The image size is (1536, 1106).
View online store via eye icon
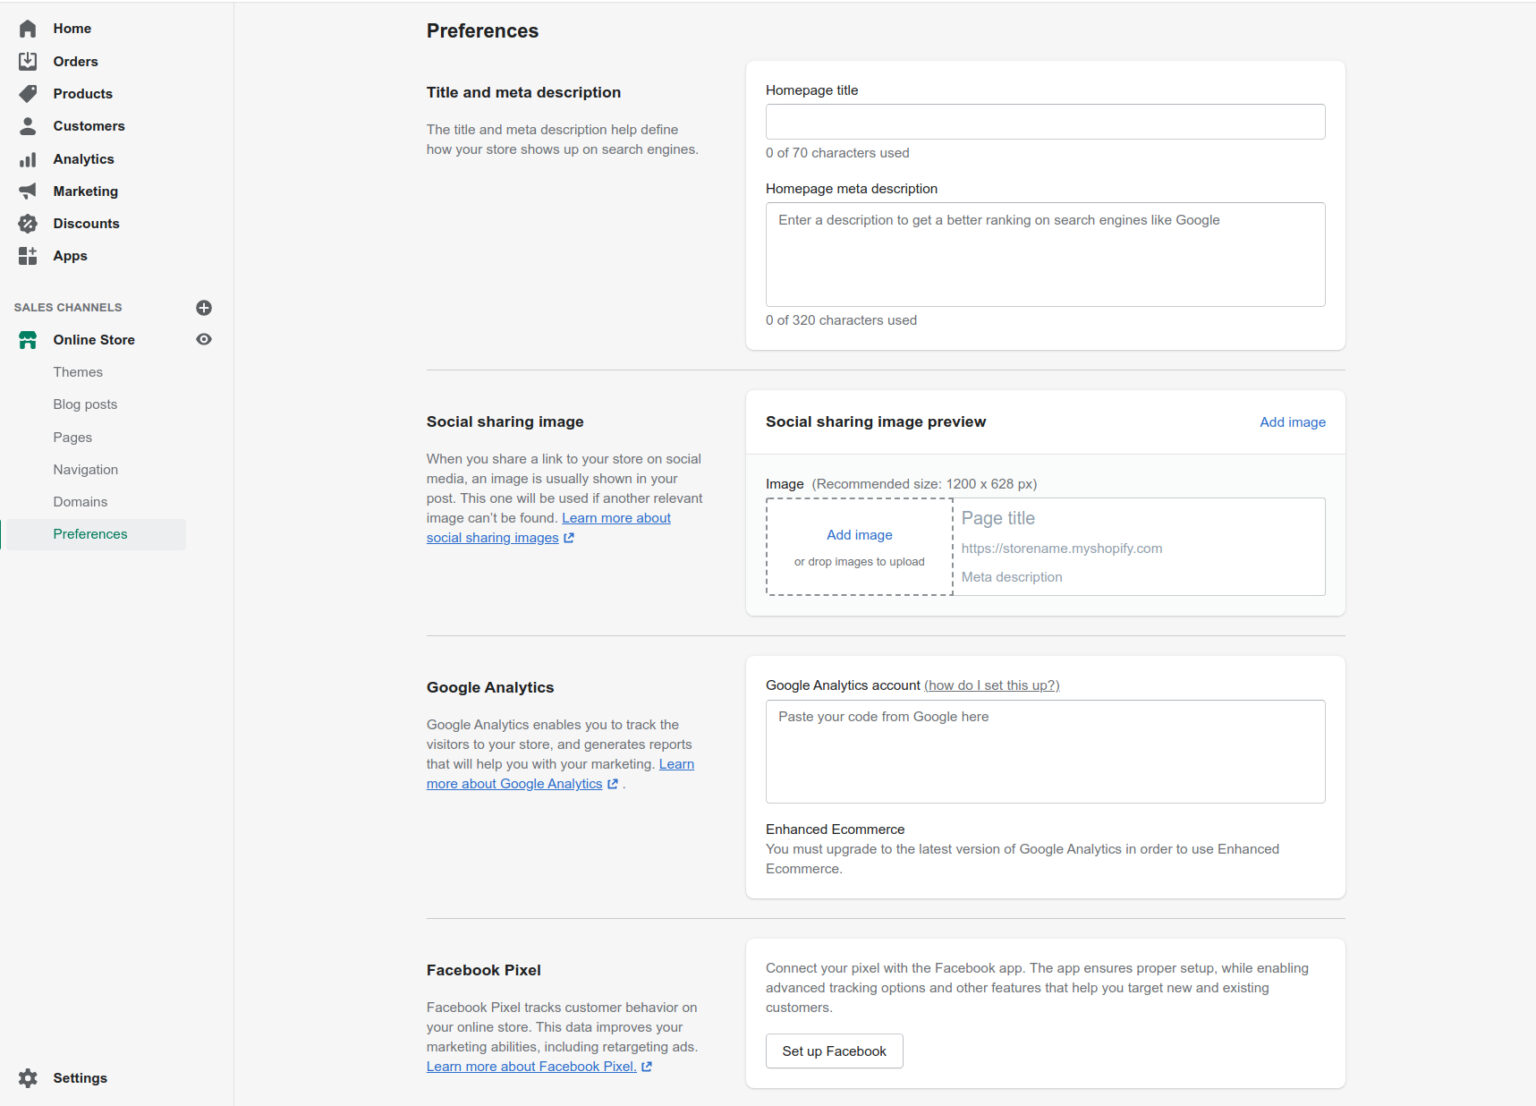click(x=204, y=340)
